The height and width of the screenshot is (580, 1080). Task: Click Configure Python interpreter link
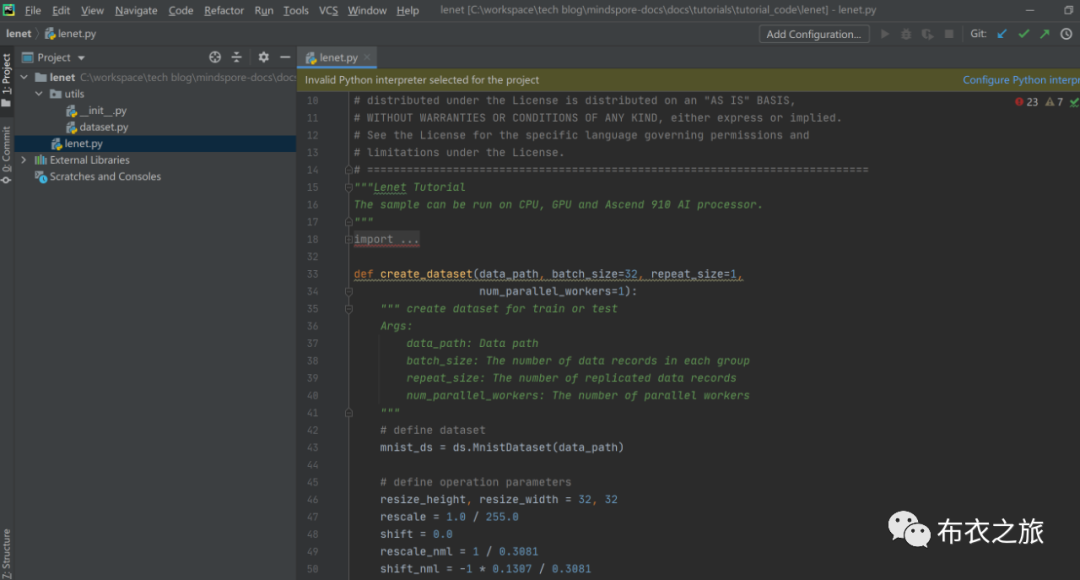(x=1021, y=80)
